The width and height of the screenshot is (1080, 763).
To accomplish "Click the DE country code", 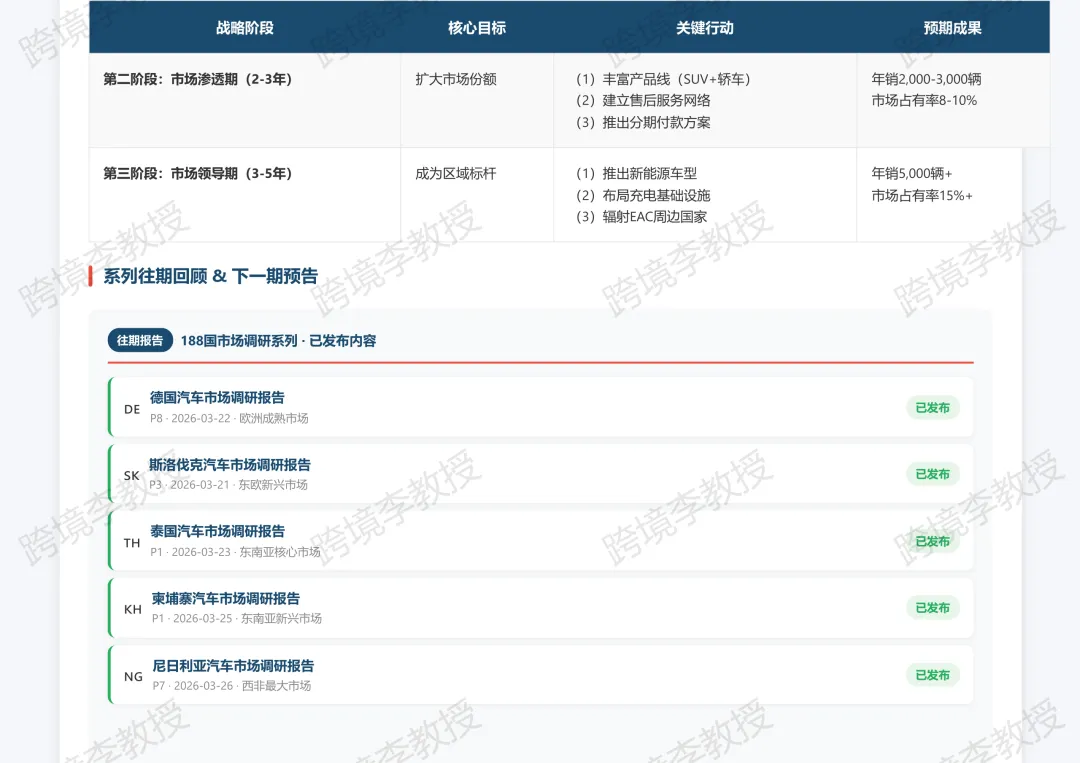I will click(132, 409).
